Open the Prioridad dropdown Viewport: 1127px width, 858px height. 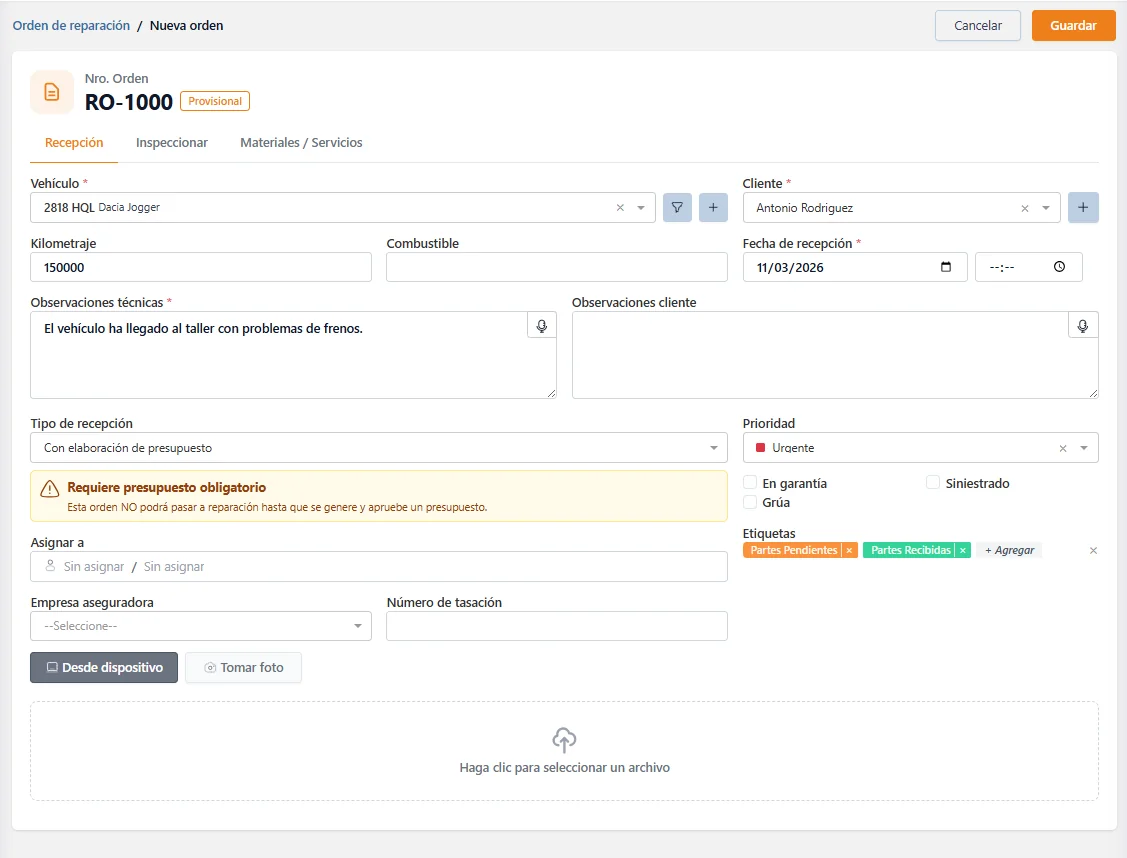click(x=1084, y=448)
